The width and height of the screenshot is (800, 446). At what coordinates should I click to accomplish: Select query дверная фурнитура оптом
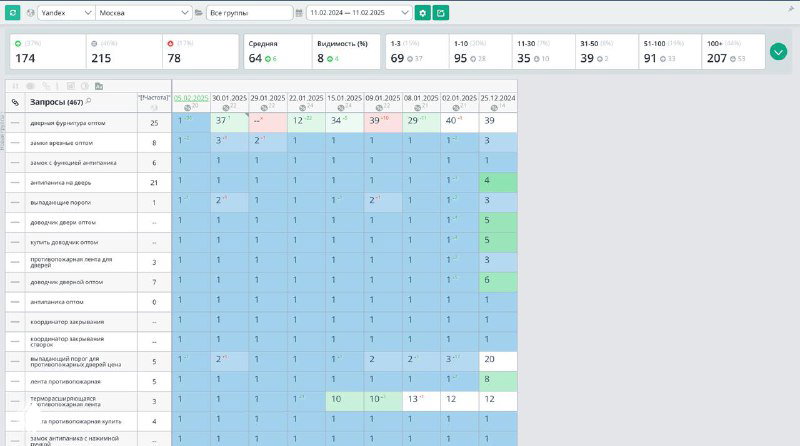(x=68, y=123)
